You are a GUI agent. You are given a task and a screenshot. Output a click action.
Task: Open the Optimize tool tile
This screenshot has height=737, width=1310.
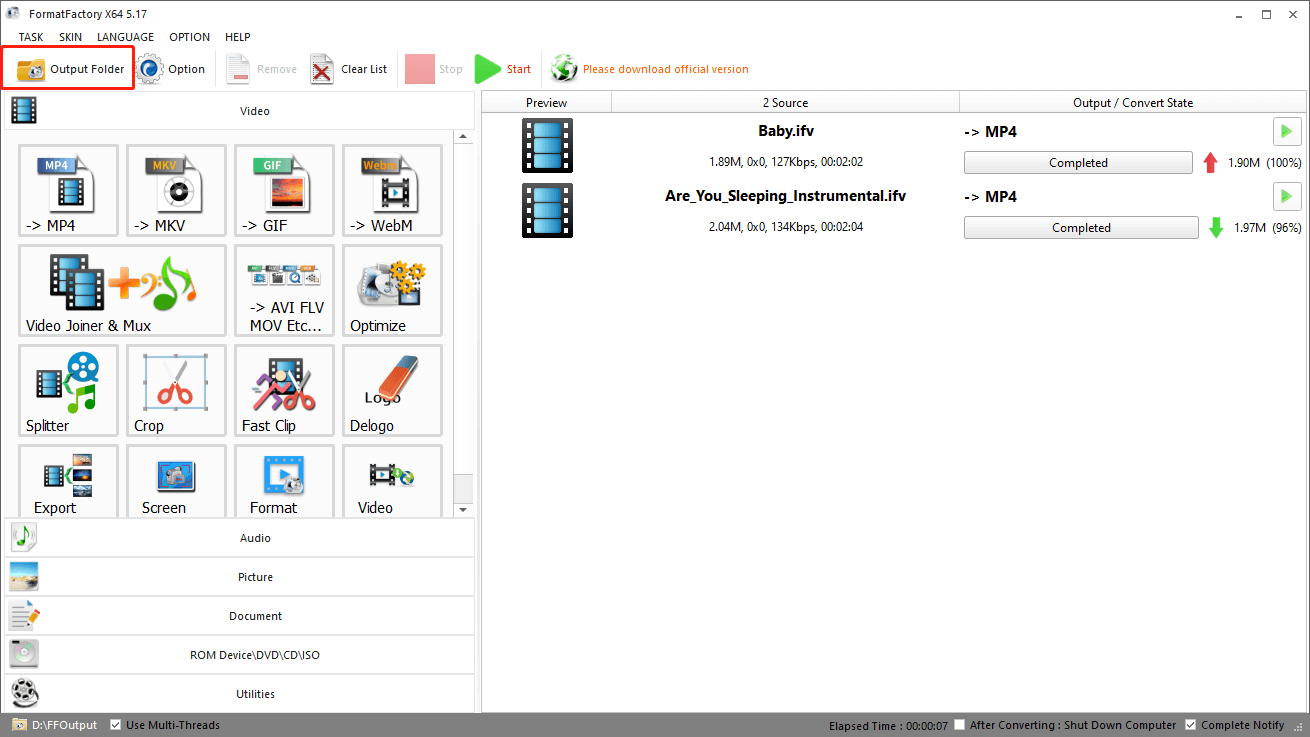pos(392,291)
